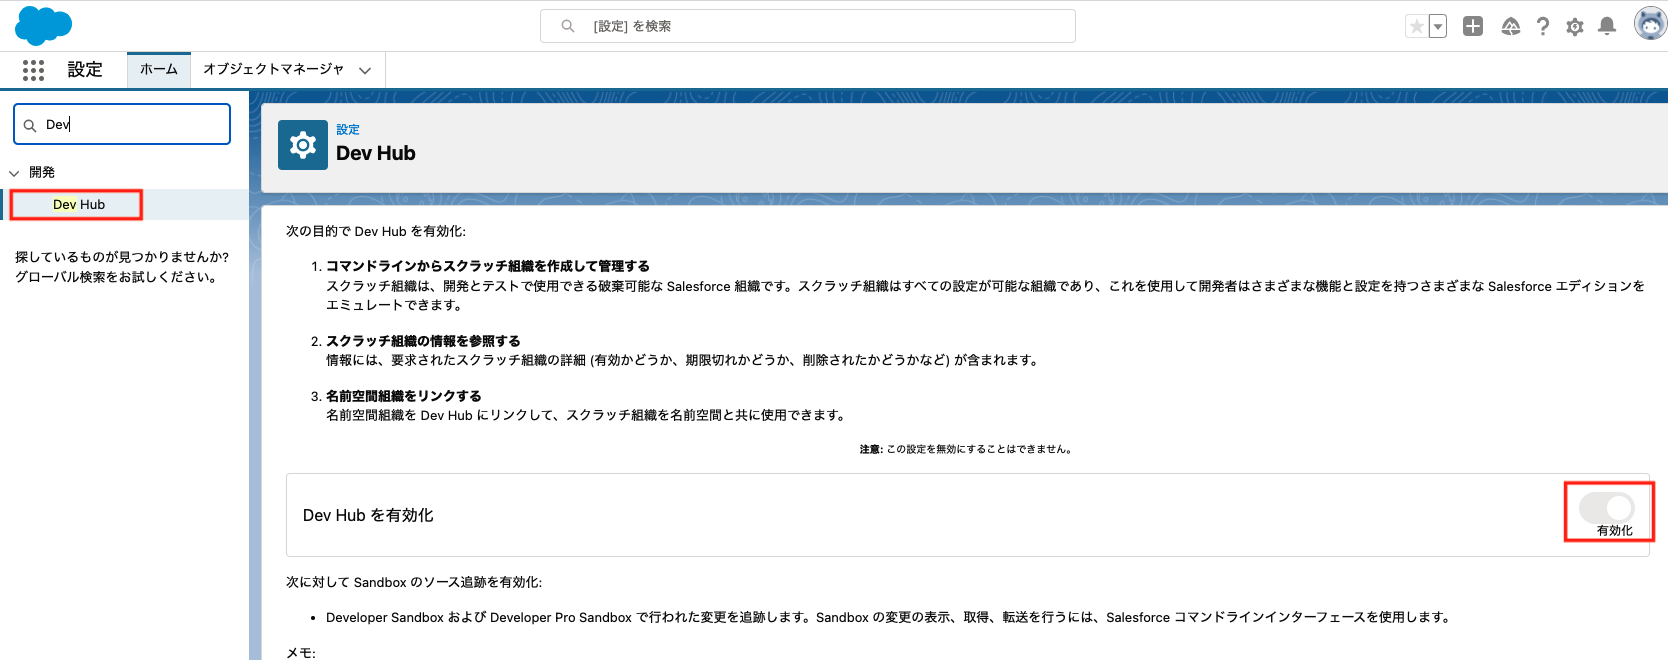Click the favorites star icon

[1416, 26]
